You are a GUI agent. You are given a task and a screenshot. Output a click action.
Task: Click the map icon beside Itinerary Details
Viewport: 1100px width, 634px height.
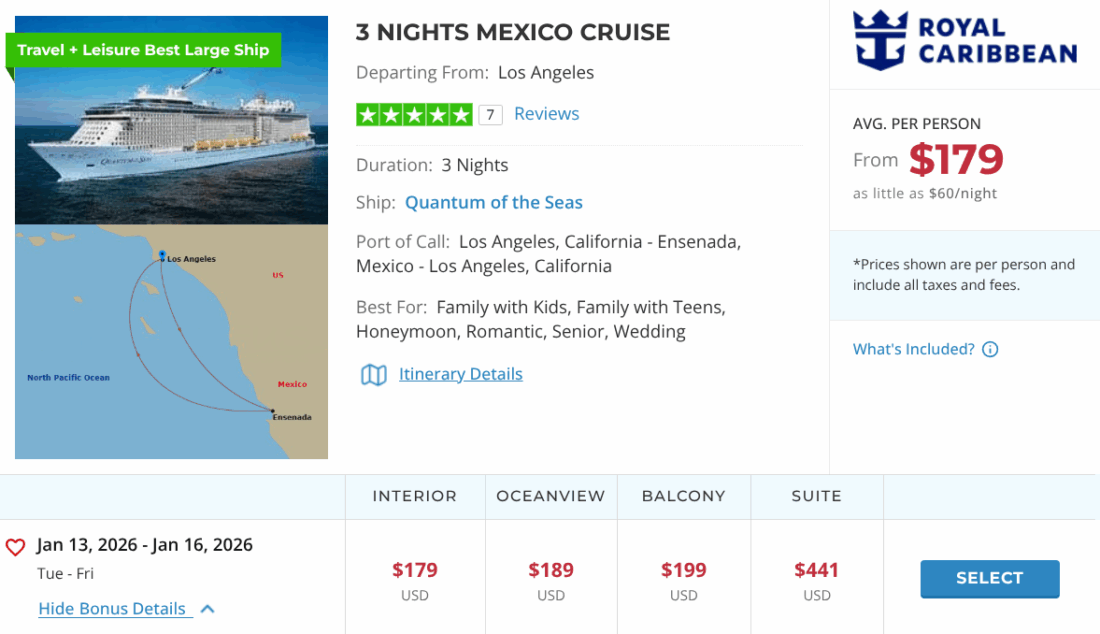click(373, 375)
